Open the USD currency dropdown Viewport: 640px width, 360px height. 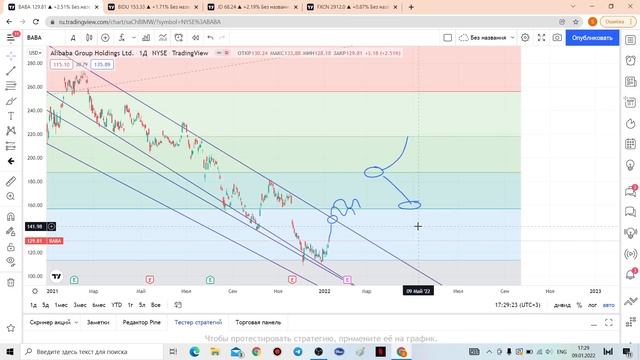(35, 53)
